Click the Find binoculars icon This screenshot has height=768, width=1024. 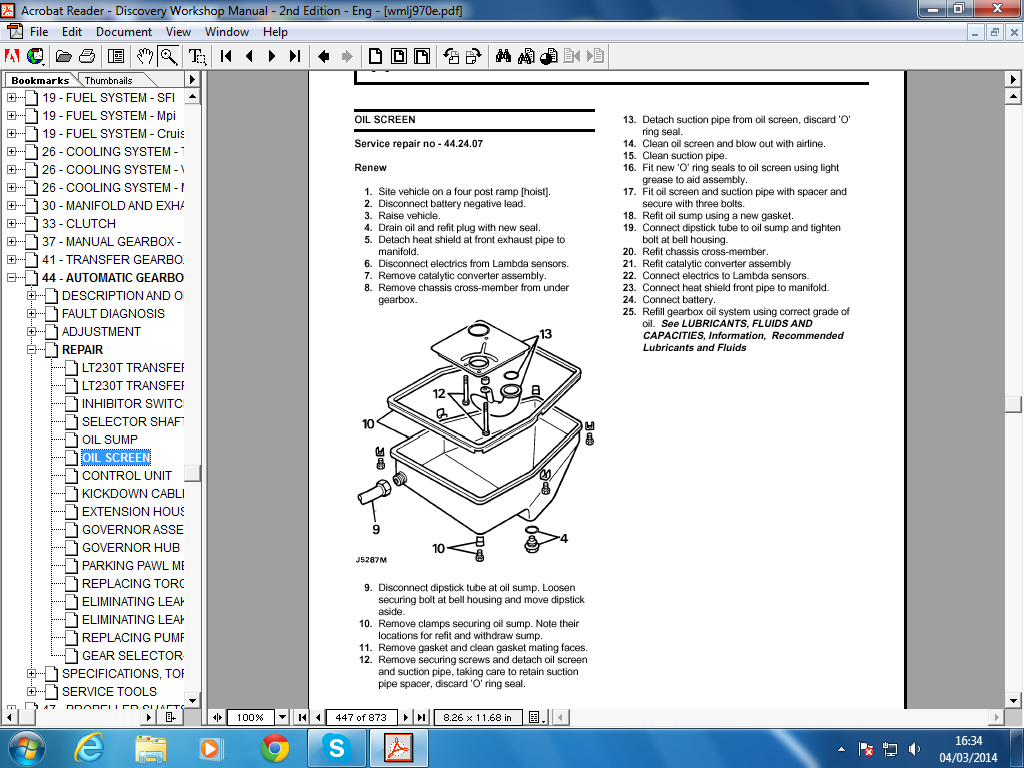coord(503,56)
